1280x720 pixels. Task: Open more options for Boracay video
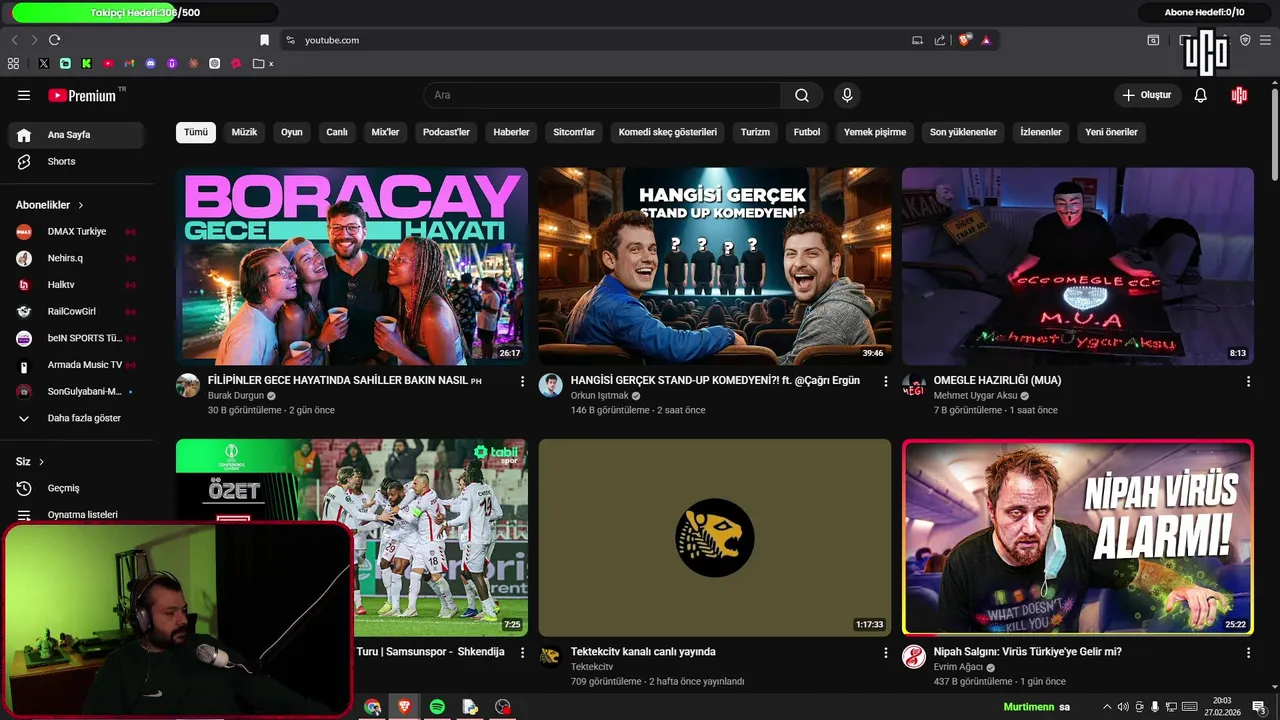(522, 381)
